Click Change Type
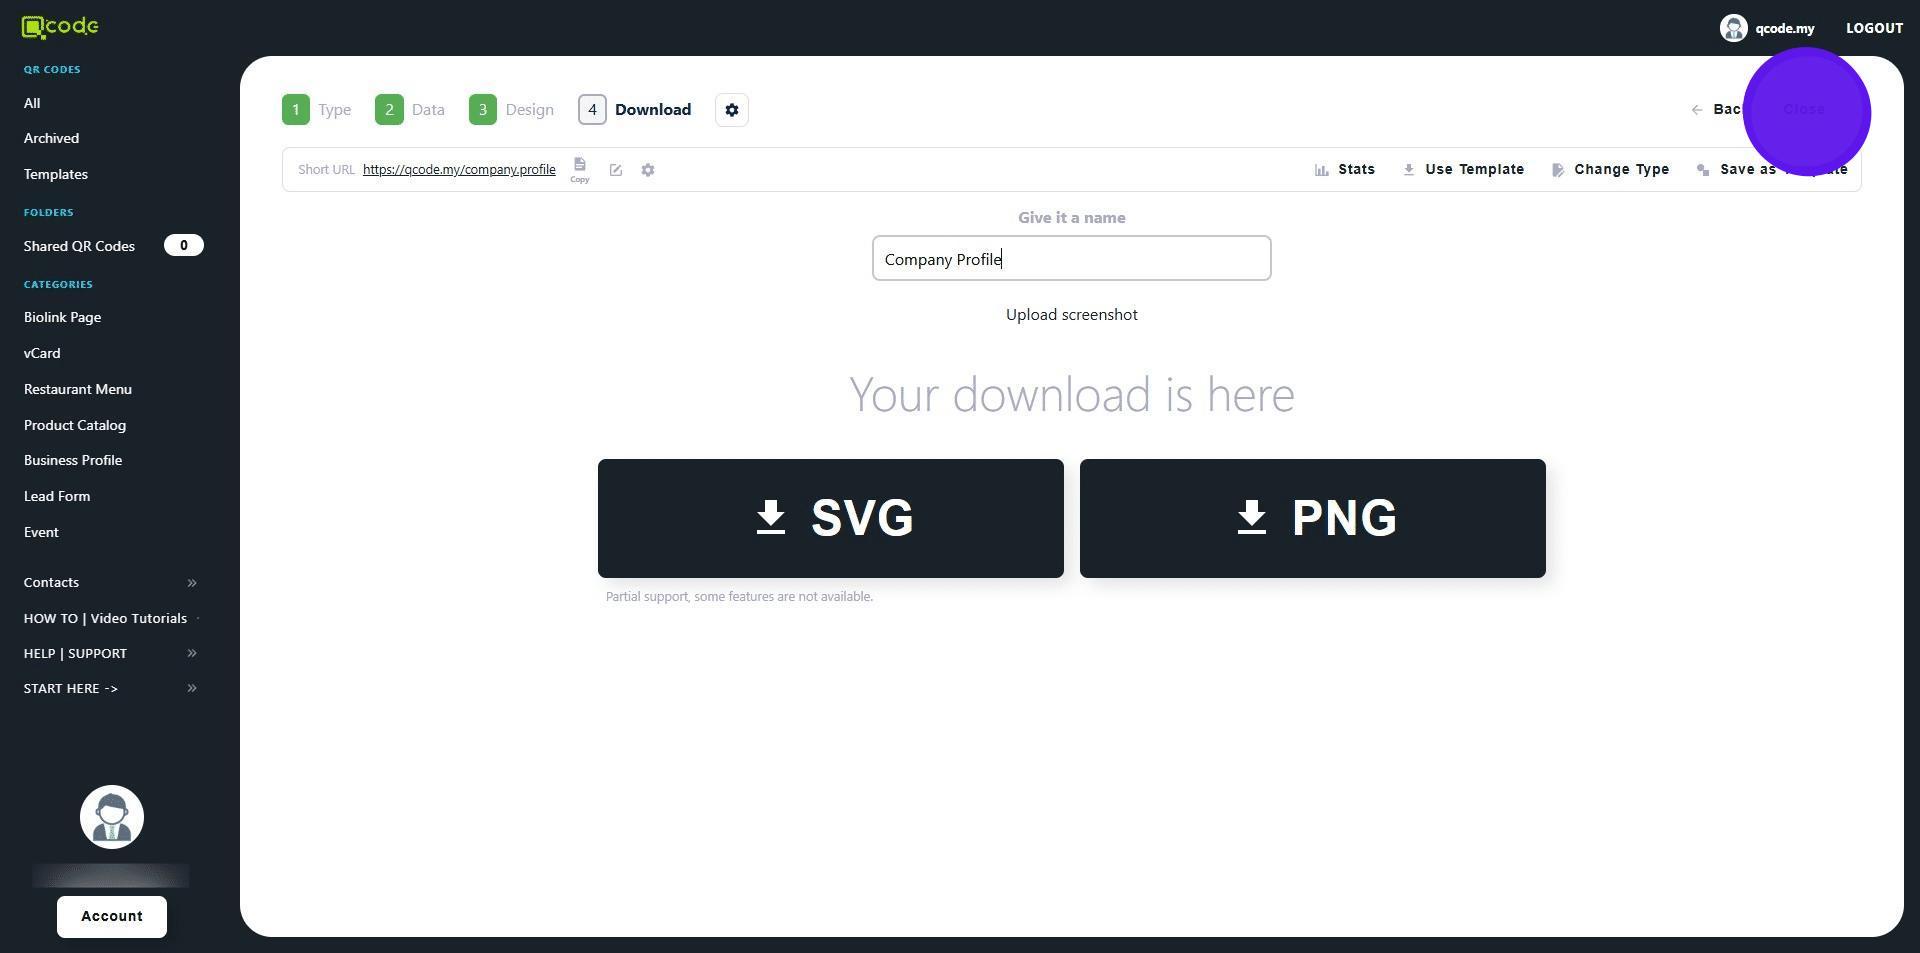 point(1611,170)
